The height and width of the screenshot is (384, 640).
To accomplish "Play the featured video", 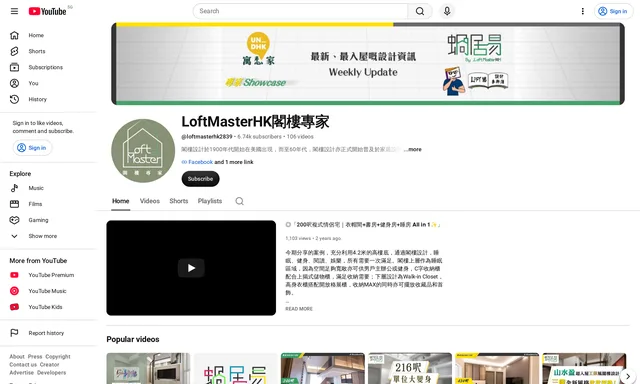I will pos(191,268).
